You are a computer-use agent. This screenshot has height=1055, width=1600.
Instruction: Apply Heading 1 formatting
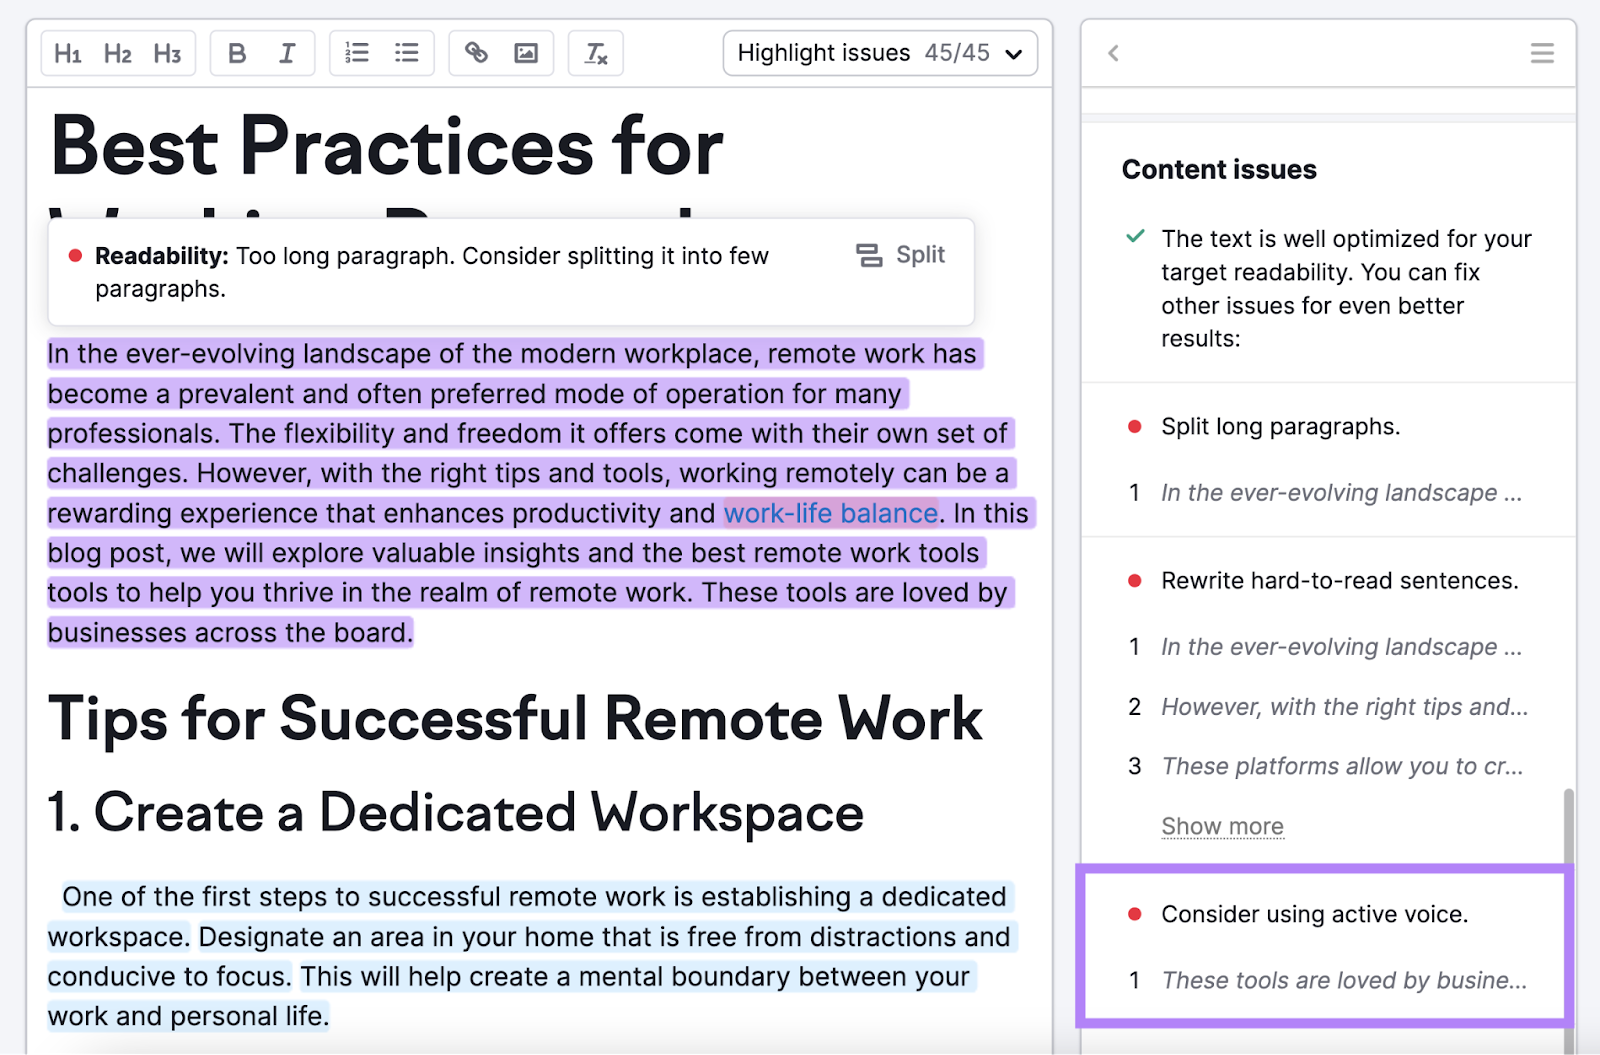coord(67,53)
